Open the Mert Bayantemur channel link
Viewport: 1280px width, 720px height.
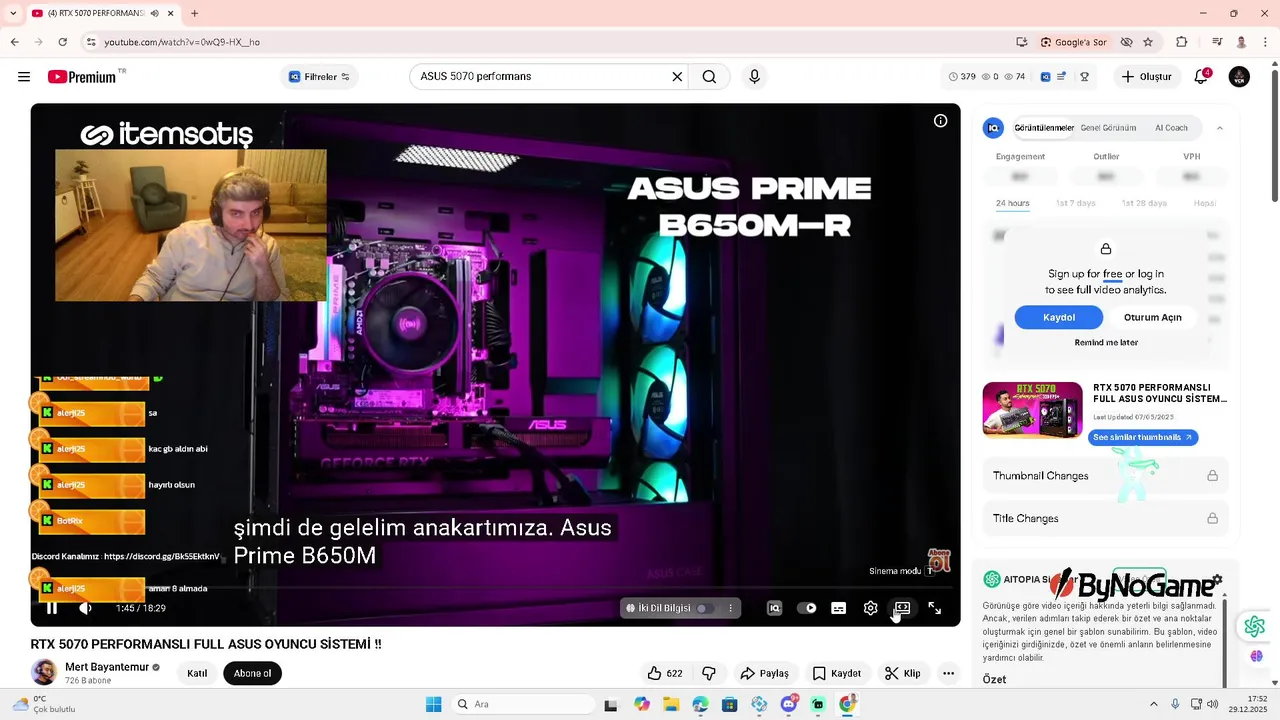pos(107,667)
